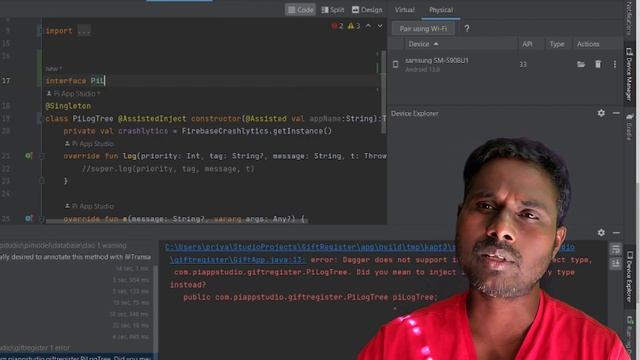Click the red errors count indicator

coord(338,26)
